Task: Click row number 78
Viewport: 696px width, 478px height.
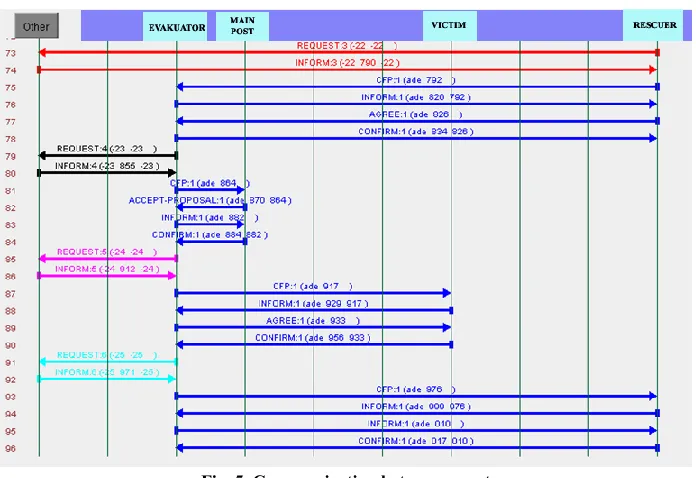Action: pos(10,139)
